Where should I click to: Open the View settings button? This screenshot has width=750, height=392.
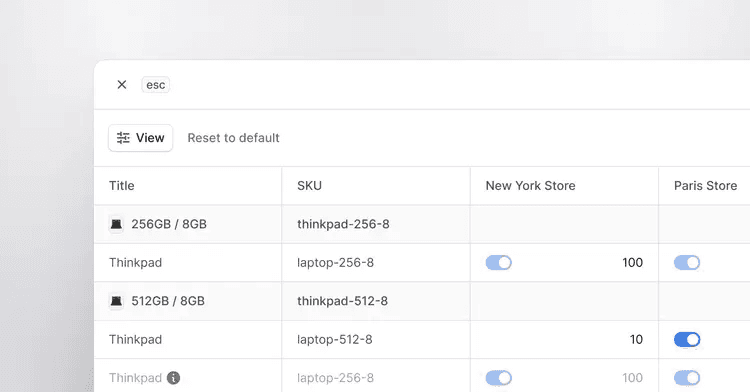(x=140, y=138)
